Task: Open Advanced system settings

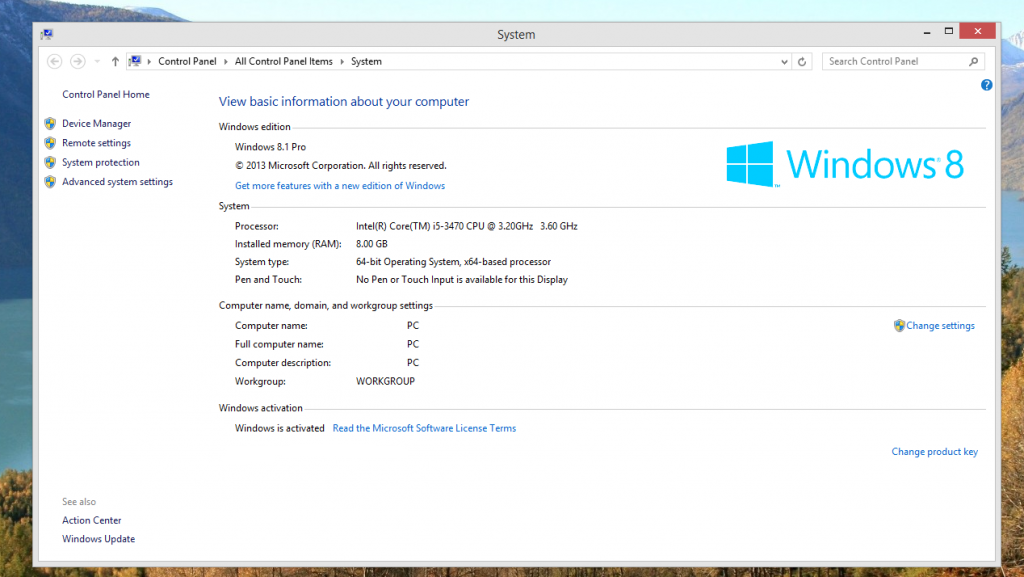Action: tap(118, 182)
